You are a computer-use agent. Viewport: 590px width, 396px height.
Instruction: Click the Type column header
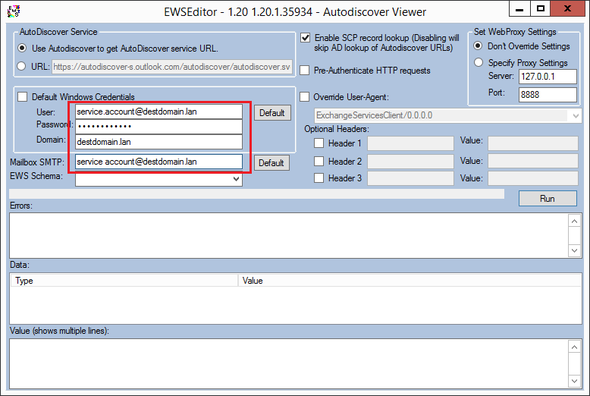click(x=125, y=280)
